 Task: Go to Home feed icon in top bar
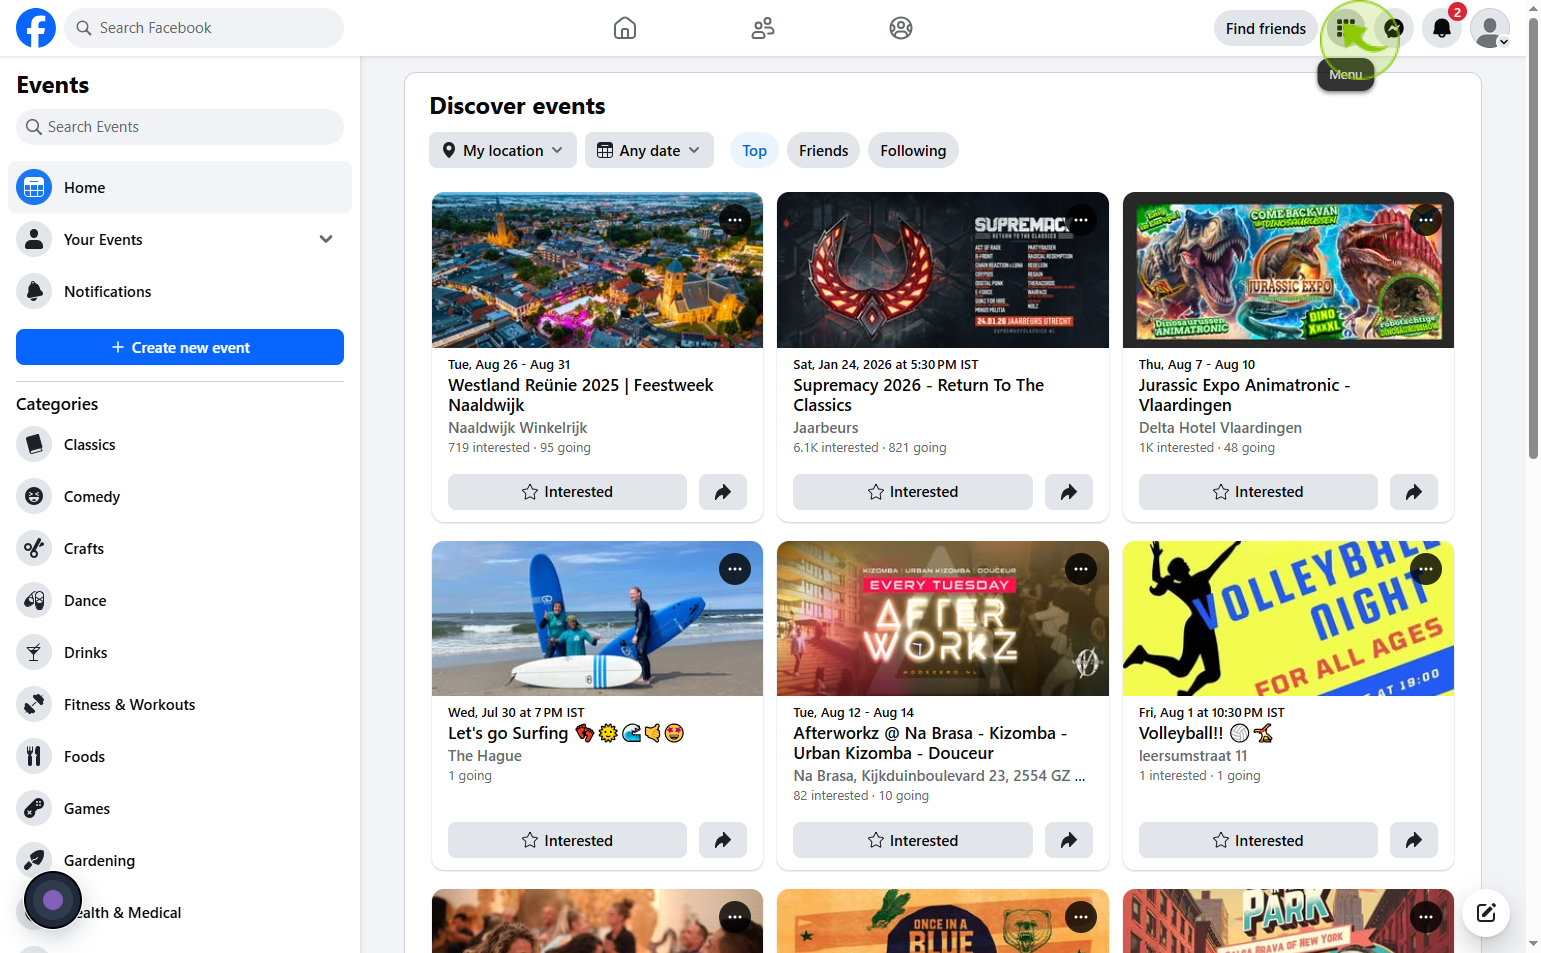[625, 28]
